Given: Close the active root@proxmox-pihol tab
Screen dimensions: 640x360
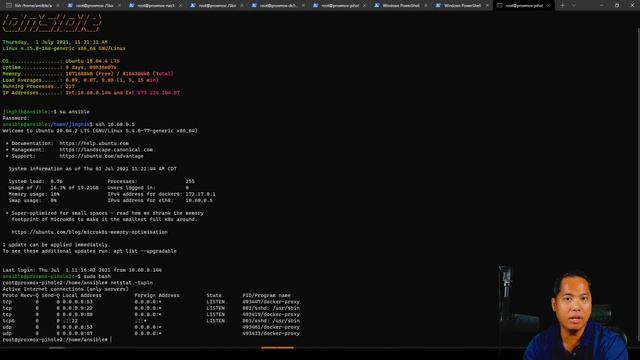Looking at the screenshot, I should (549, 6).
